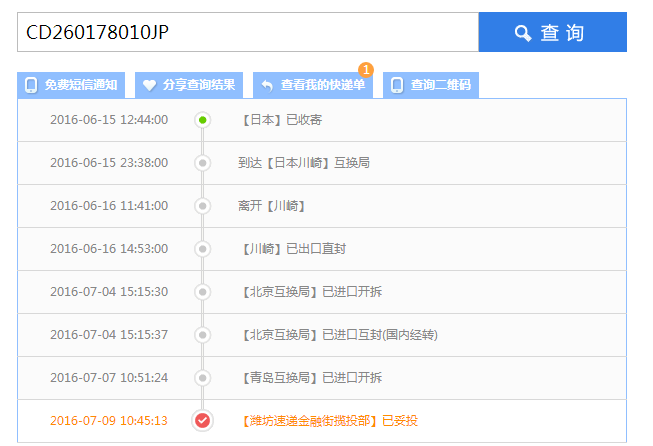Screen dimensions: 653x446
Task: Click timeline dot for 【北京互换局】已进口开拆
Action: pyautogui.click(x=202, y=292)
